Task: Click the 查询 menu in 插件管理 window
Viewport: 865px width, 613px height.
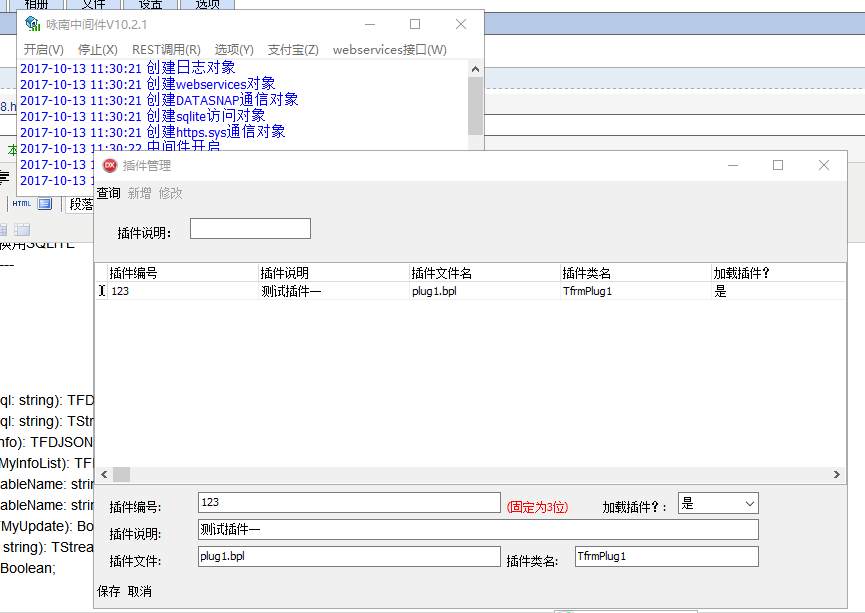Action: [x=109, y=193]
